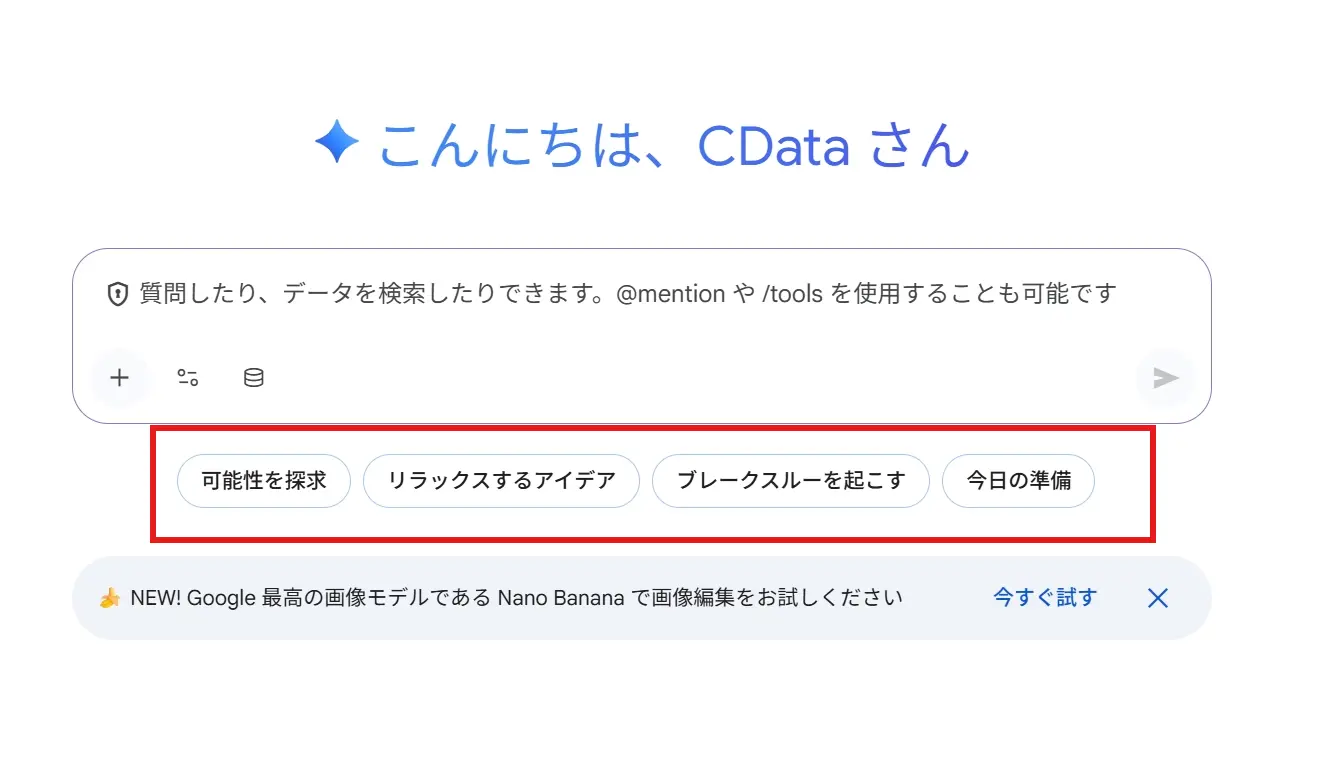Screen dimensions: 1332x763
Task: Click the @mention placeholder text
Action: point(671,294)
